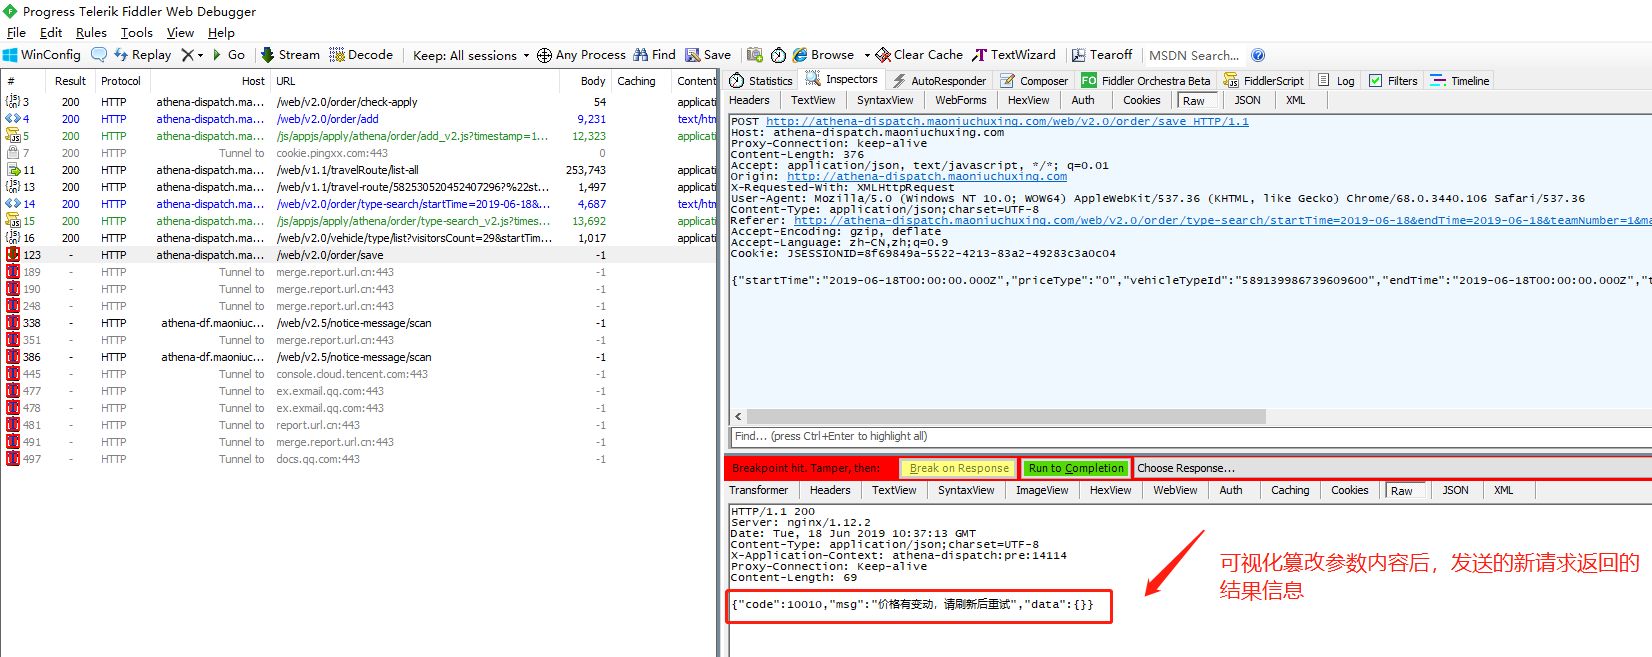The height and width of the screenshot is (657, 1652).
Task: Click the lock icon of session 7
Action: pos(13,153)
